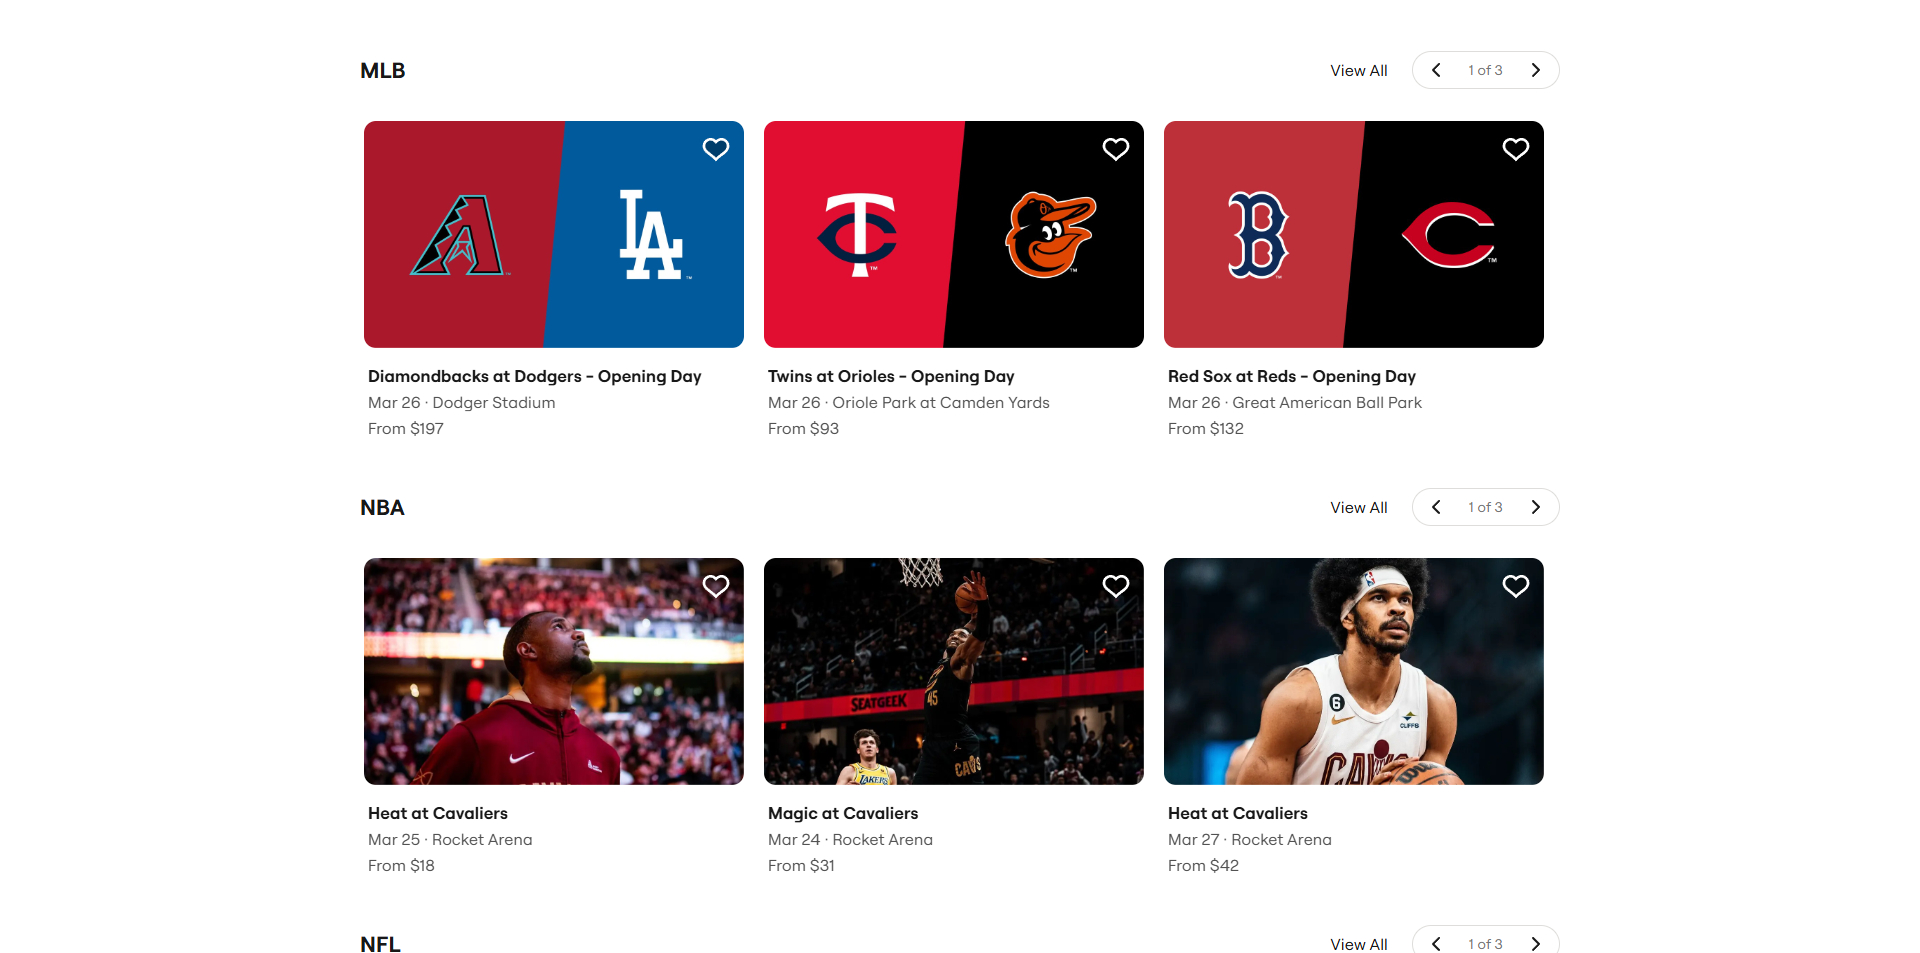Advance to next NFL events page

pyautogui.click(x=1535, y=943)
